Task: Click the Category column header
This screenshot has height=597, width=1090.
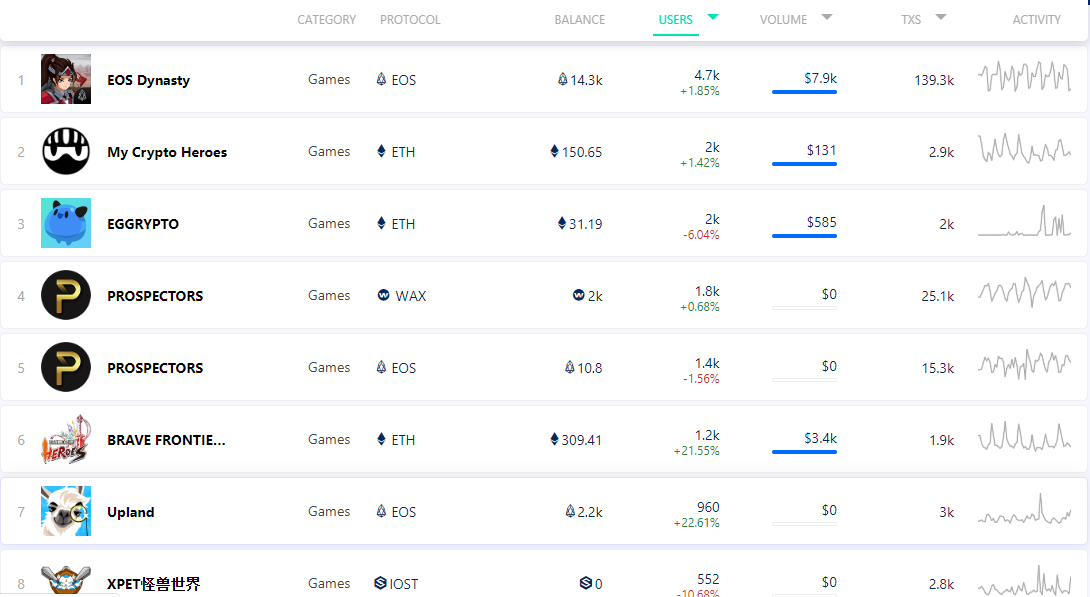Action: [327, 20]
